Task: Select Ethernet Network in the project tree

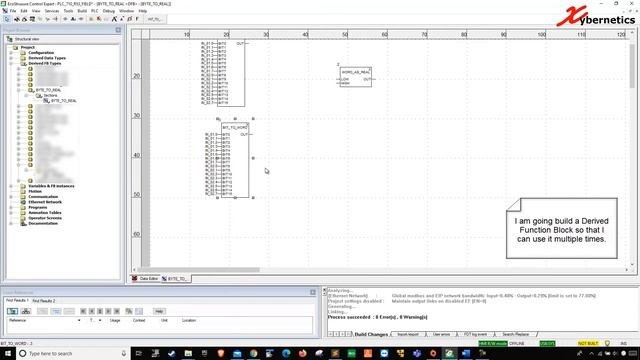Action: [x=45, y=202]
